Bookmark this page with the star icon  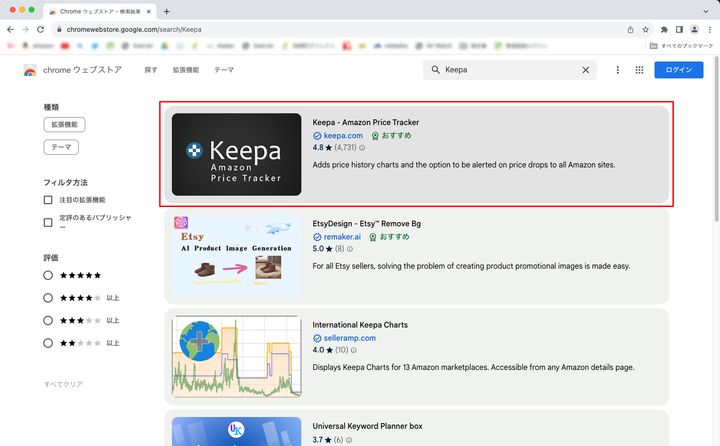(646, 29)
